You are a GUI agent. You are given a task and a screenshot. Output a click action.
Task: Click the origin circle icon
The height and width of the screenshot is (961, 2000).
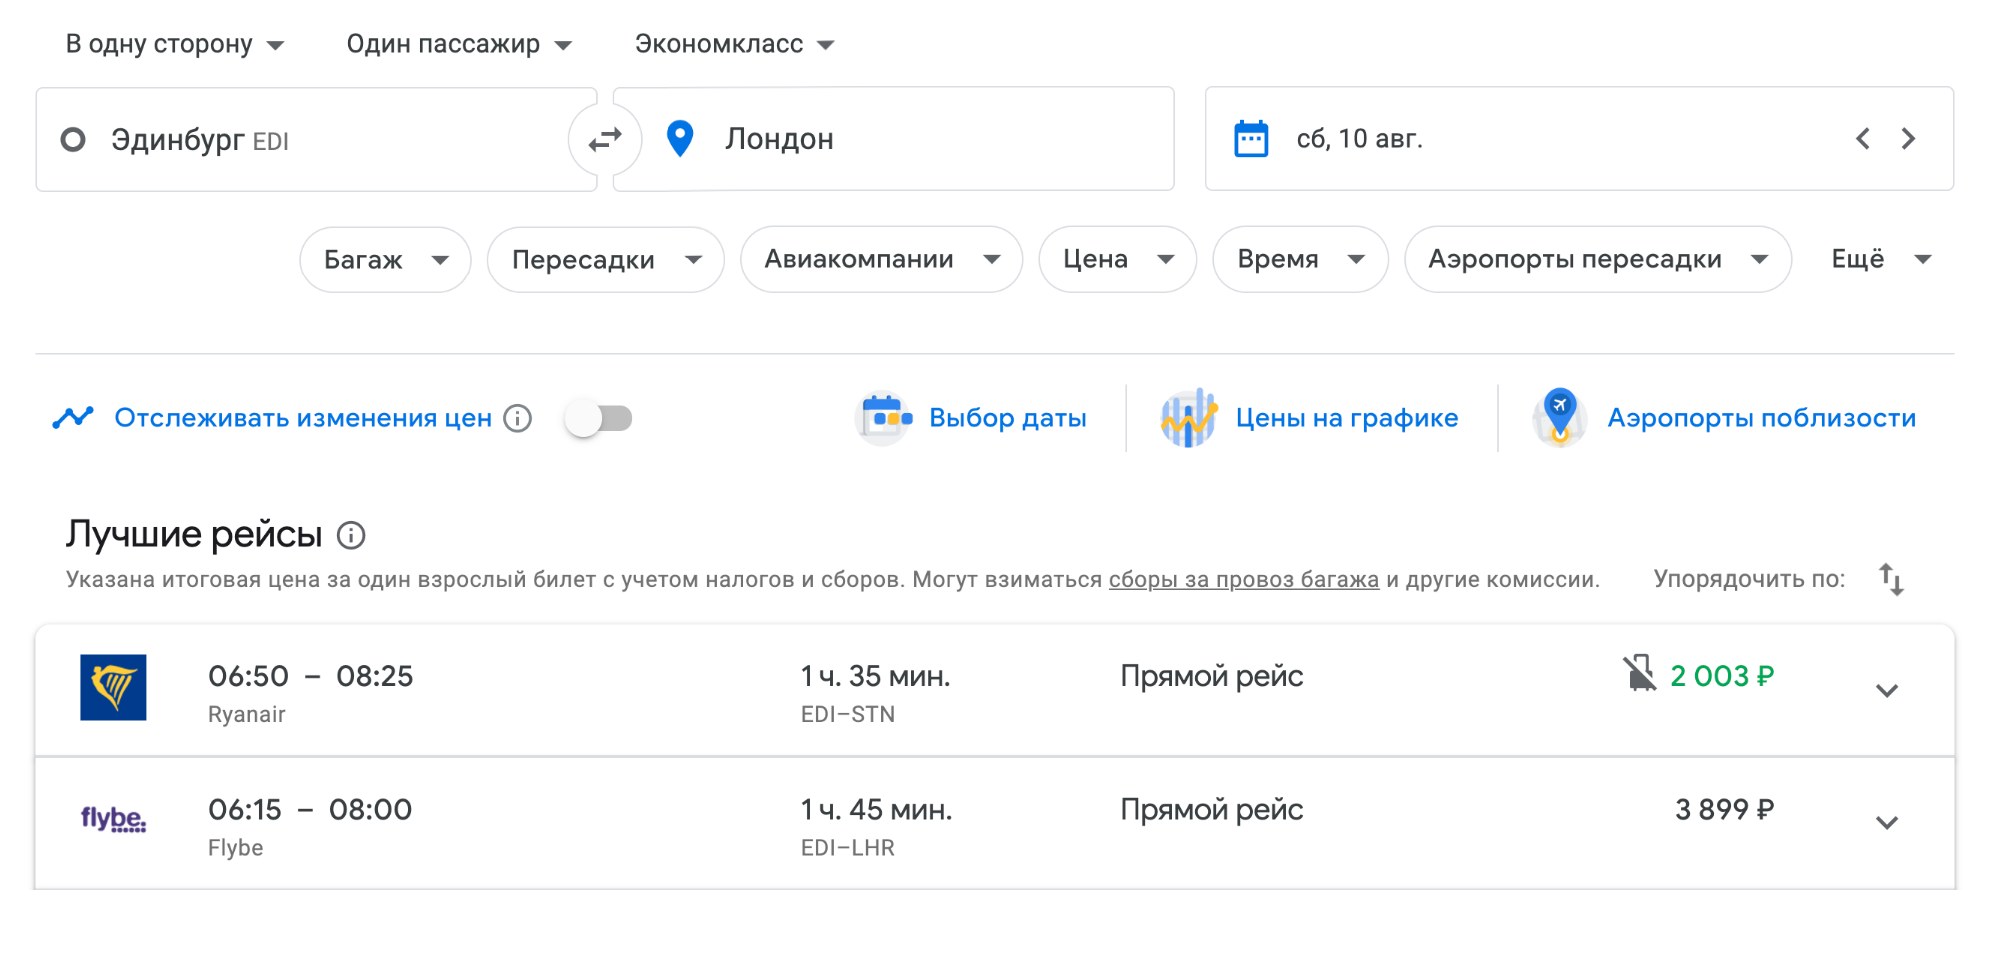coord(73,139)
